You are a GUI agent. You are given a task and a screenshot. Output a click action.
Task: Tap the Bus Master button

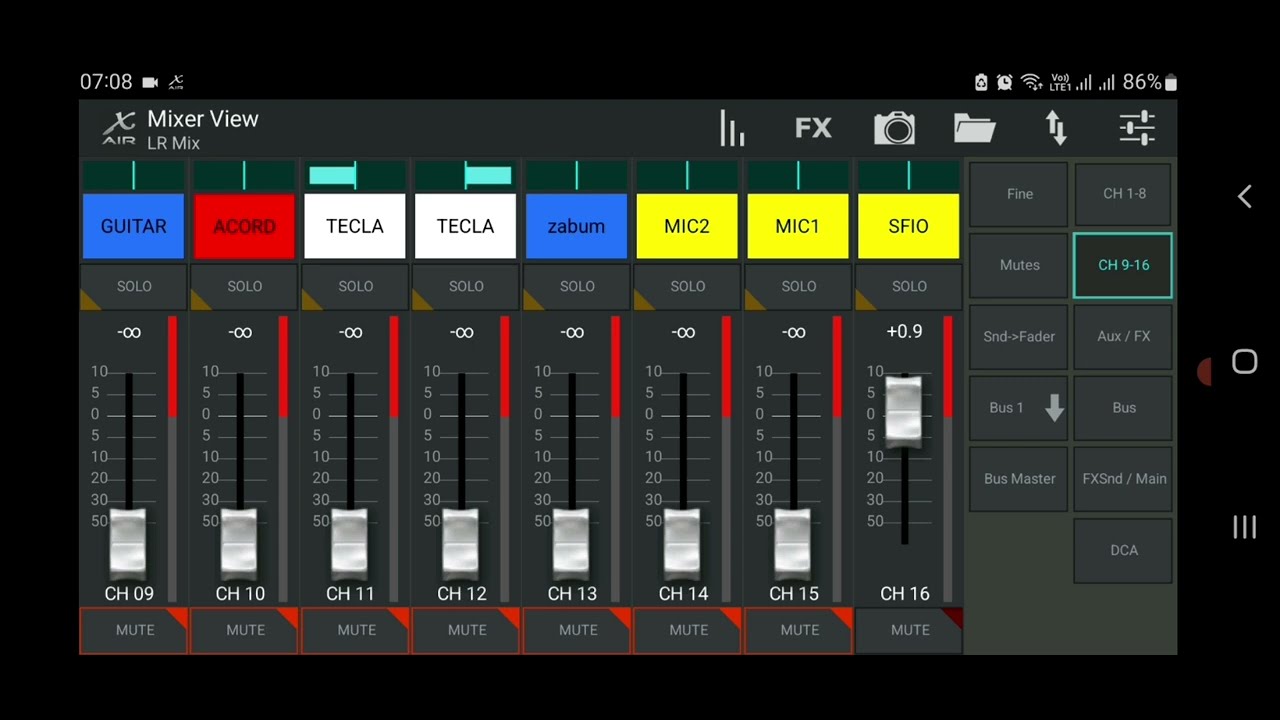click(x=1019, y=479)
